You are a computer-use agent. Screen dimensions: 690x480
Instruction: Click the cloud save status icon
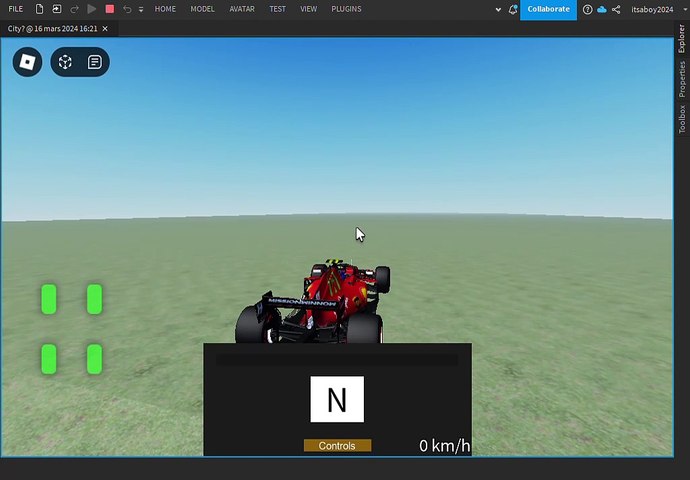[602, 9]
